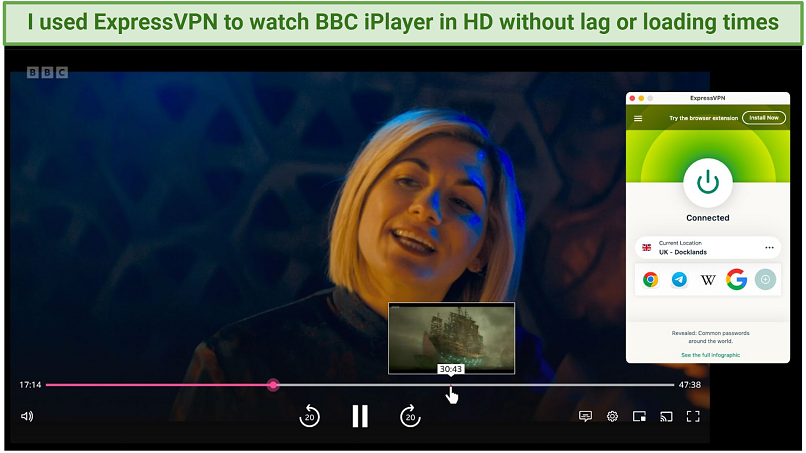The width and height of the screenshot is (806, 453).
Task: Open location options via three dots
Action: [x=769, y=247]
